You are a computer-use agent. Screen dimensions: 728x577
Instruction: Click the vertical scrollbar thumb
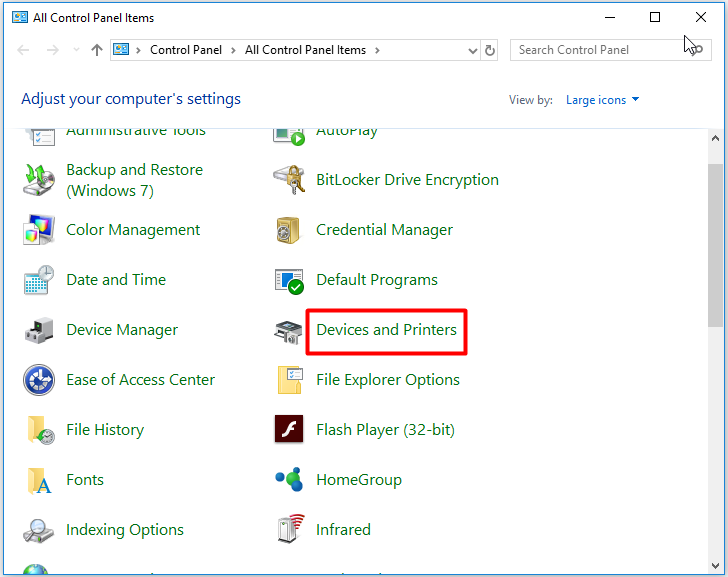point(715,246)
